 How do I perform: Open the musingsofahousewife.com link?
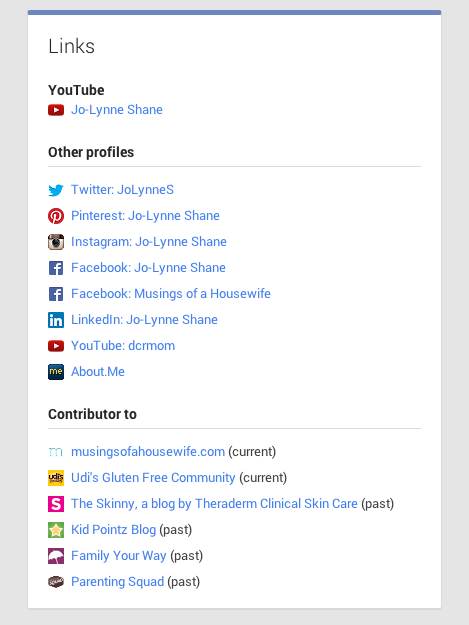tap(148, 452)
